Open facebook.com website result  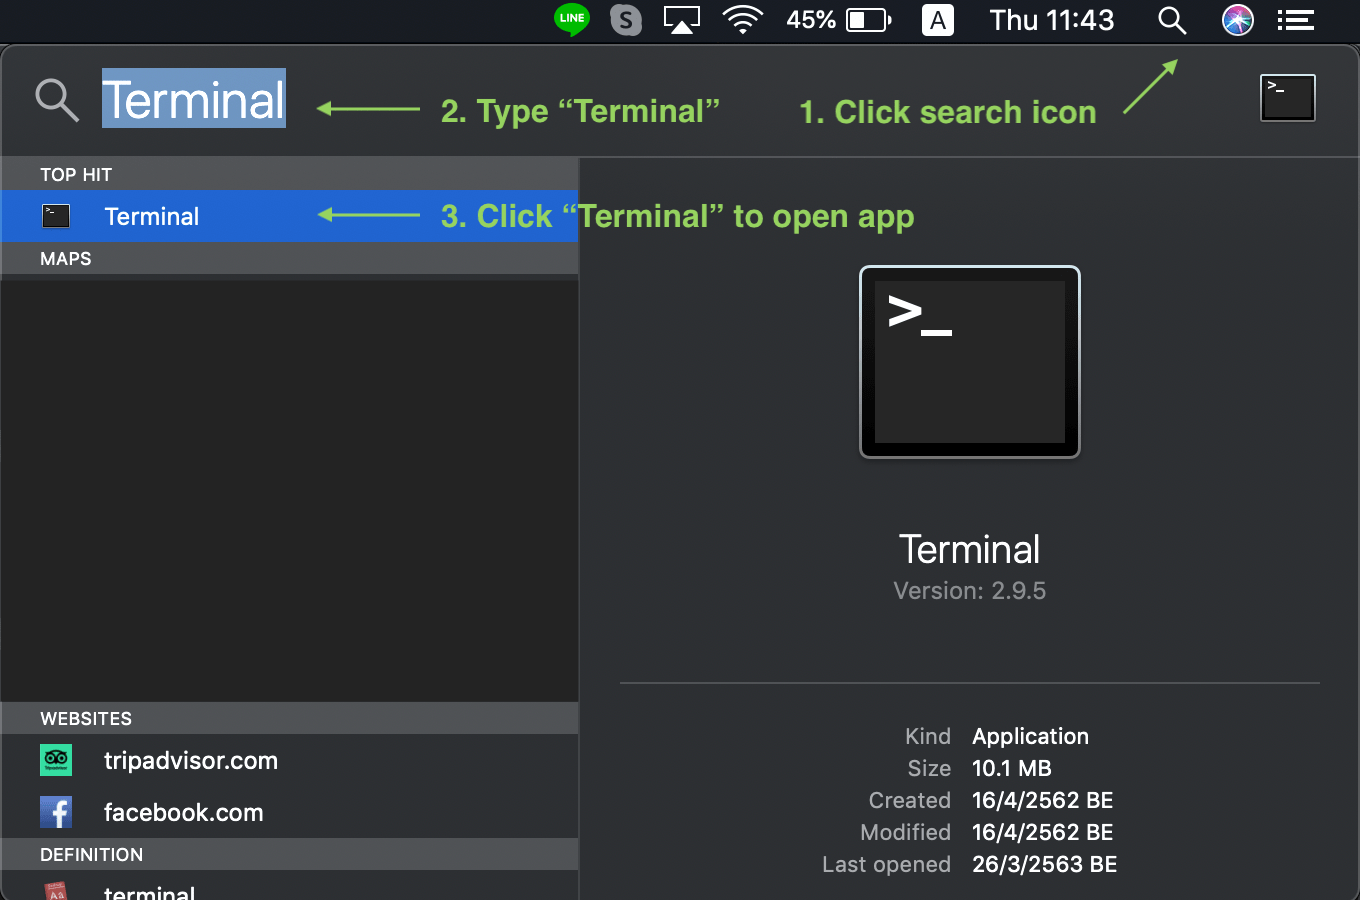tap(289, 812)
